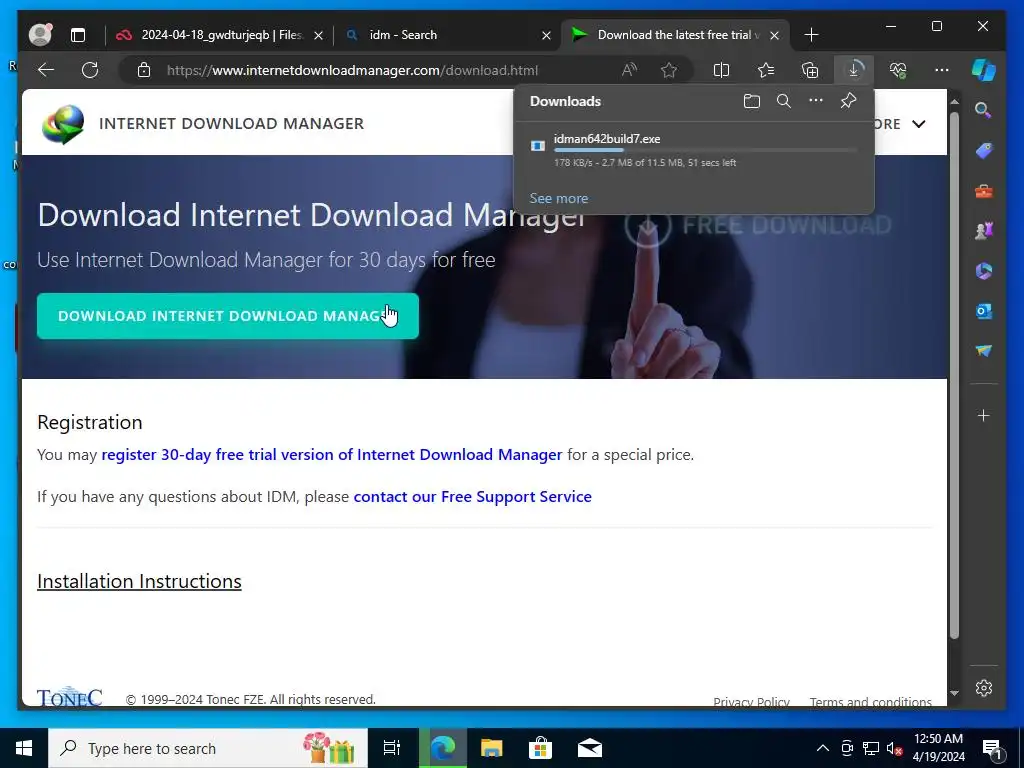1024x768 pixels.
Task: Close the idm - Search tab
Action: pyautogui.click(x=546, y=35)
